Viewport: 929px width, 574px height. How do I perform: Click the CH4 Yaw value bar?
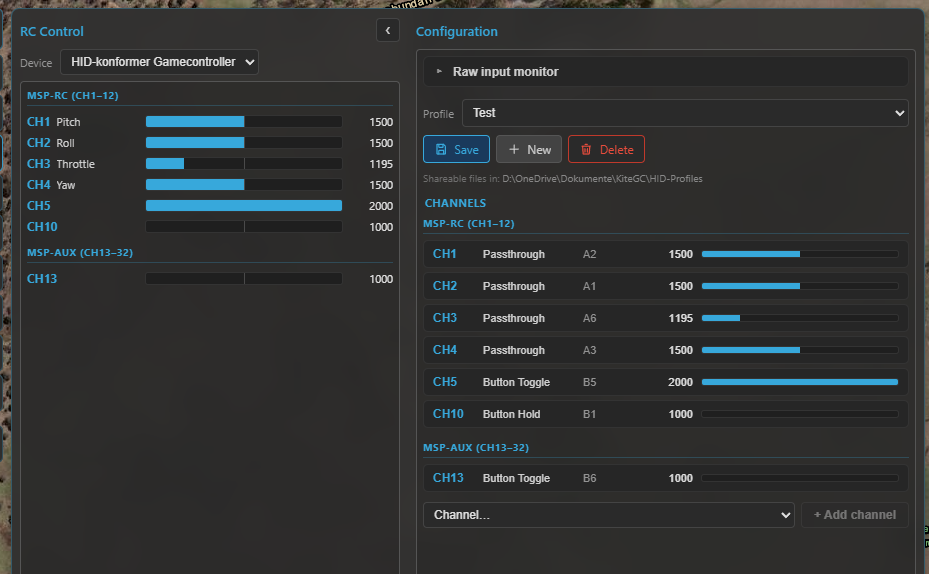coord(244,185)
